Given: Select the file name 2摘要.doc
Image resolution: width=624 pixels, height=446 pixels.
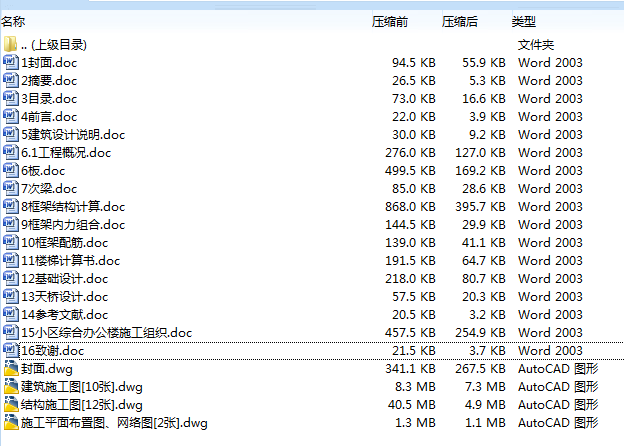Looking at the screenshot, I should [x=49, y=80].
